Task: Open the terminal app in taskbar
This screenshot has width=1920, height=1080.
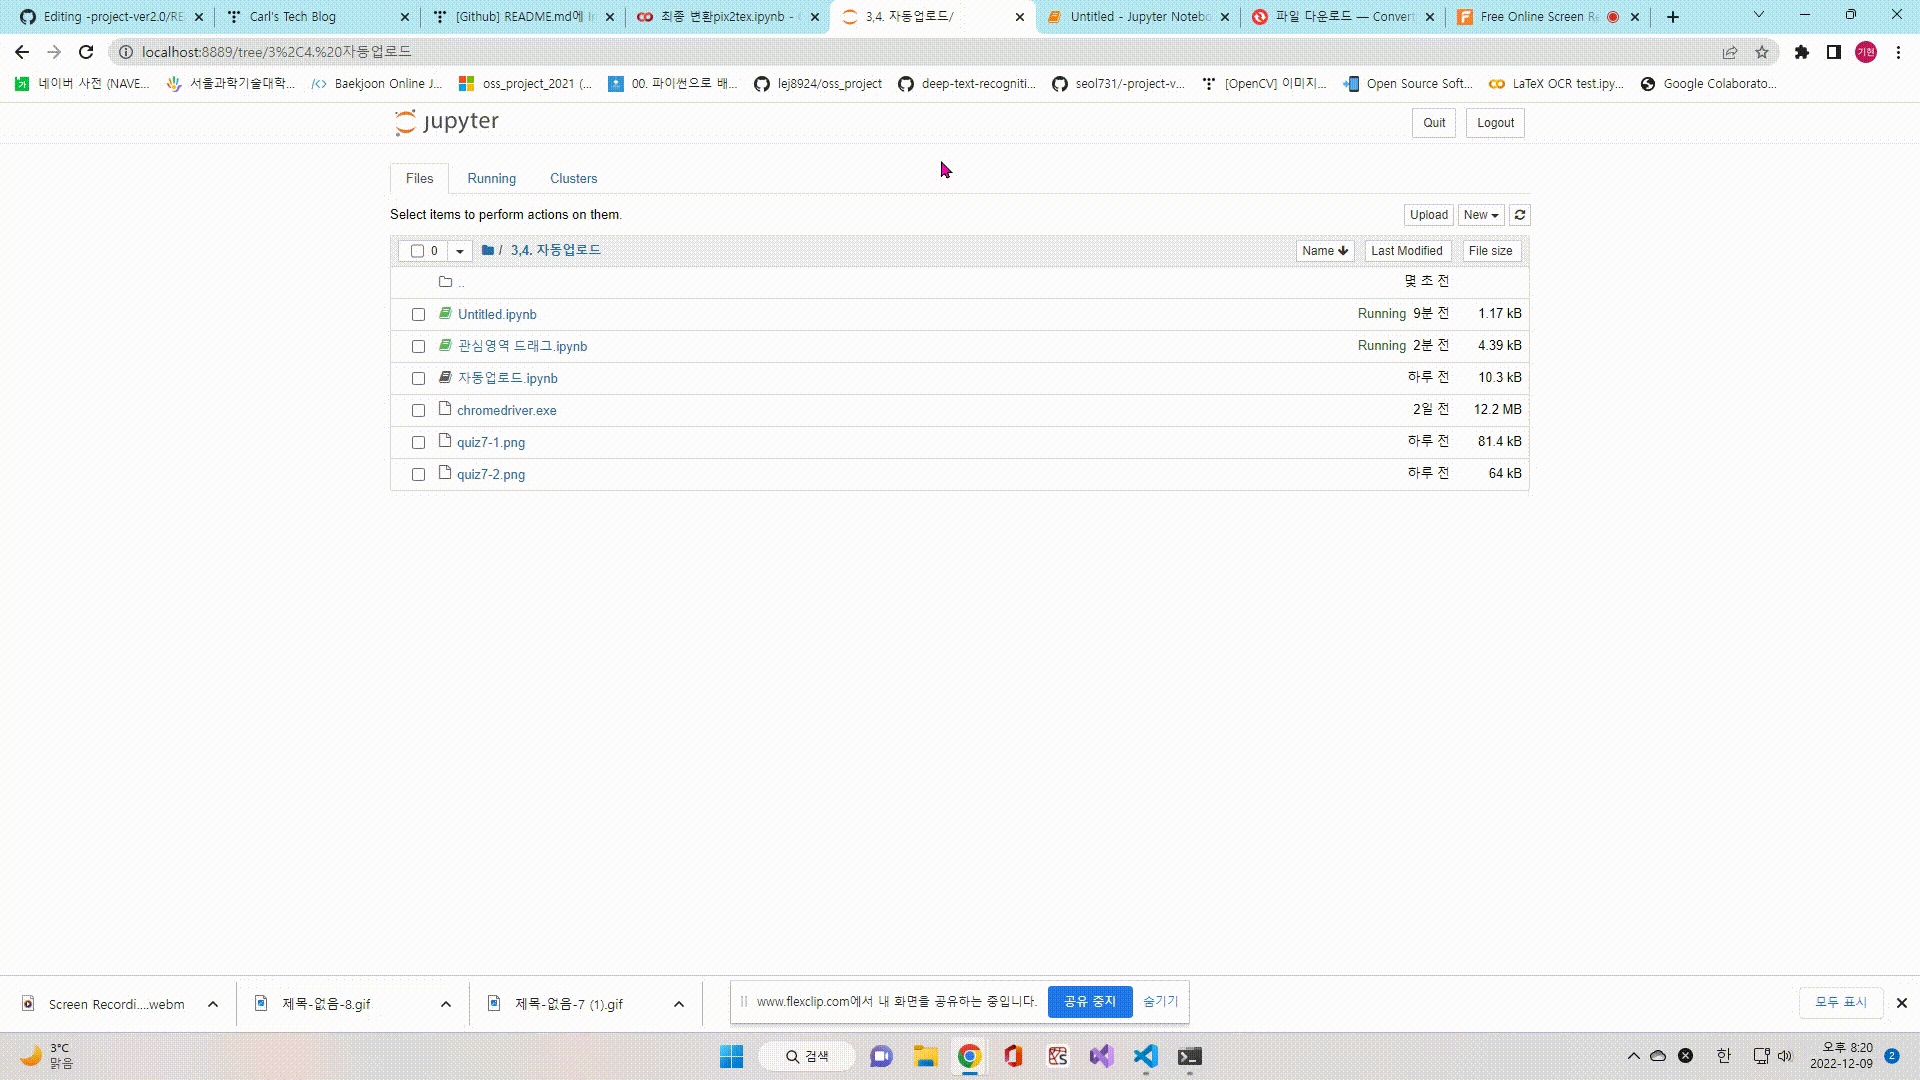Action: click(x=1189, y=1056)
